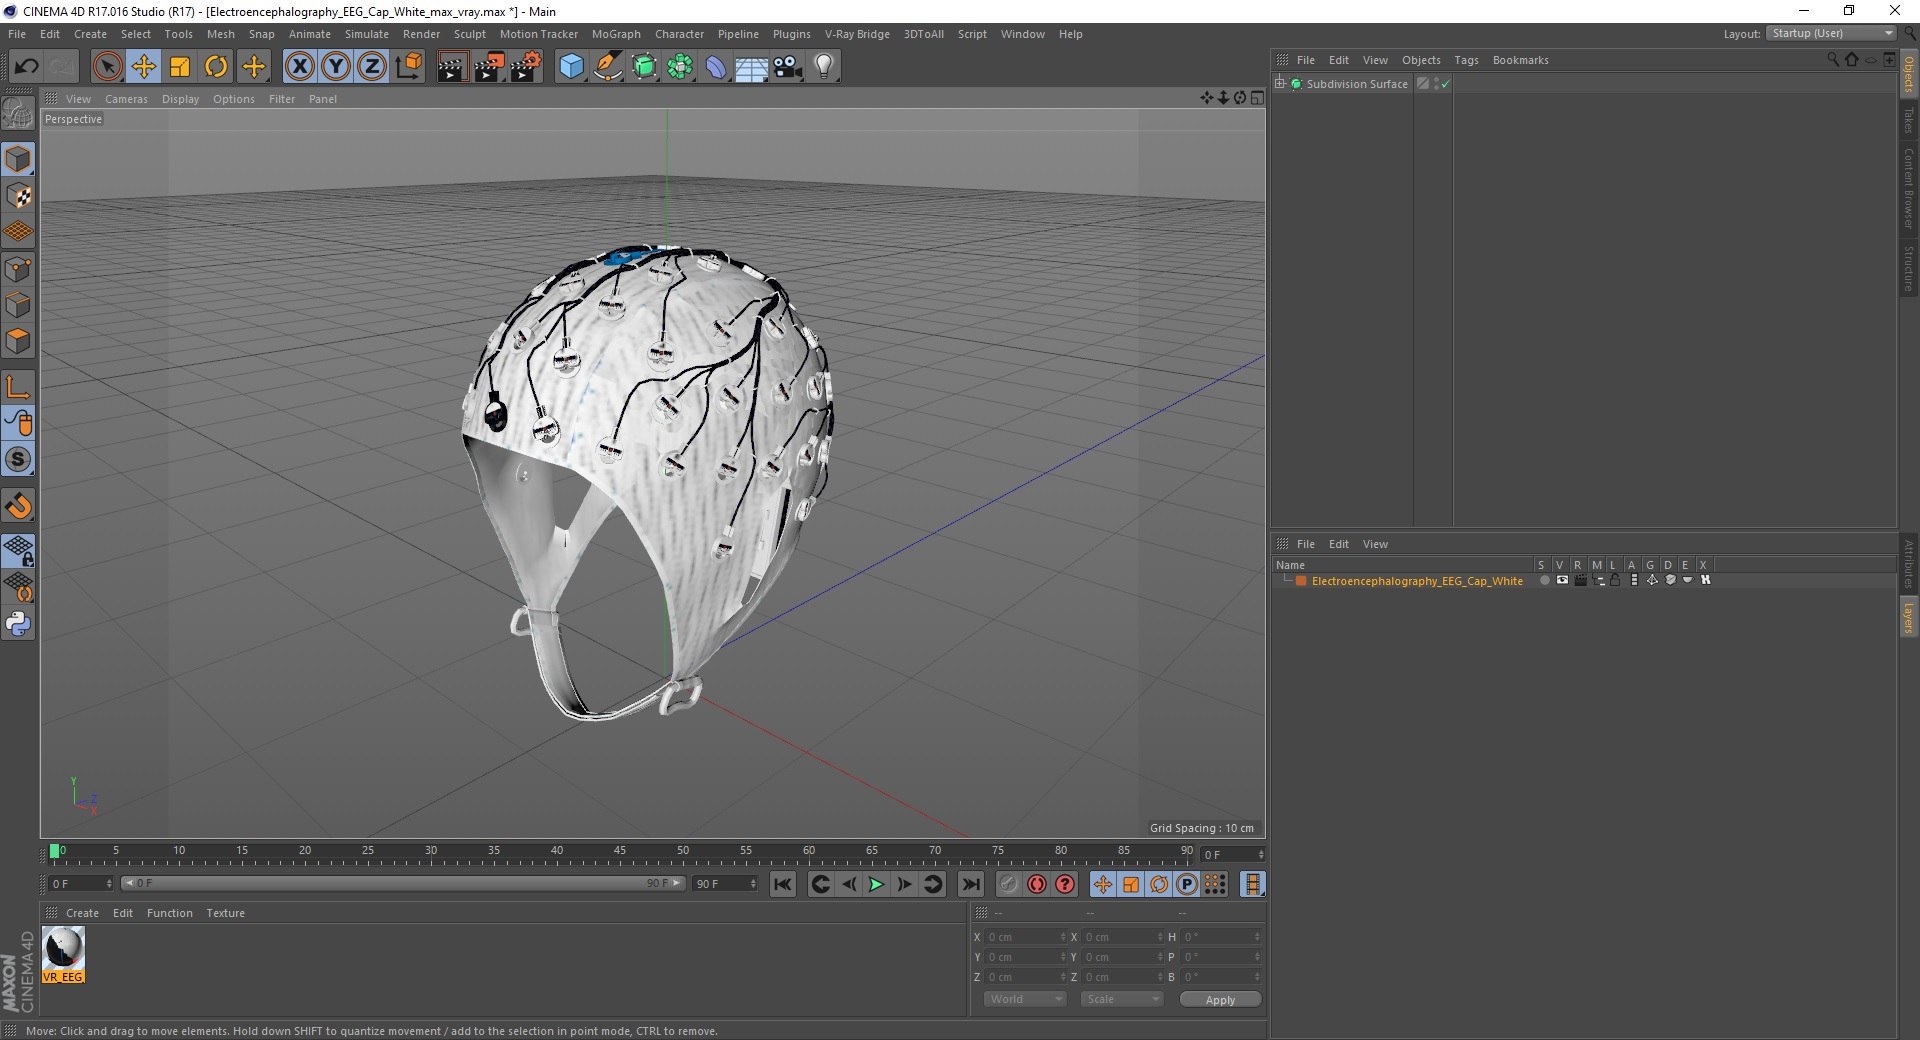The height and width of the screenshot is (1040, 1920).
Task: Toggle Subdivision Surface visibility dots
Action: click(1436, 84)
